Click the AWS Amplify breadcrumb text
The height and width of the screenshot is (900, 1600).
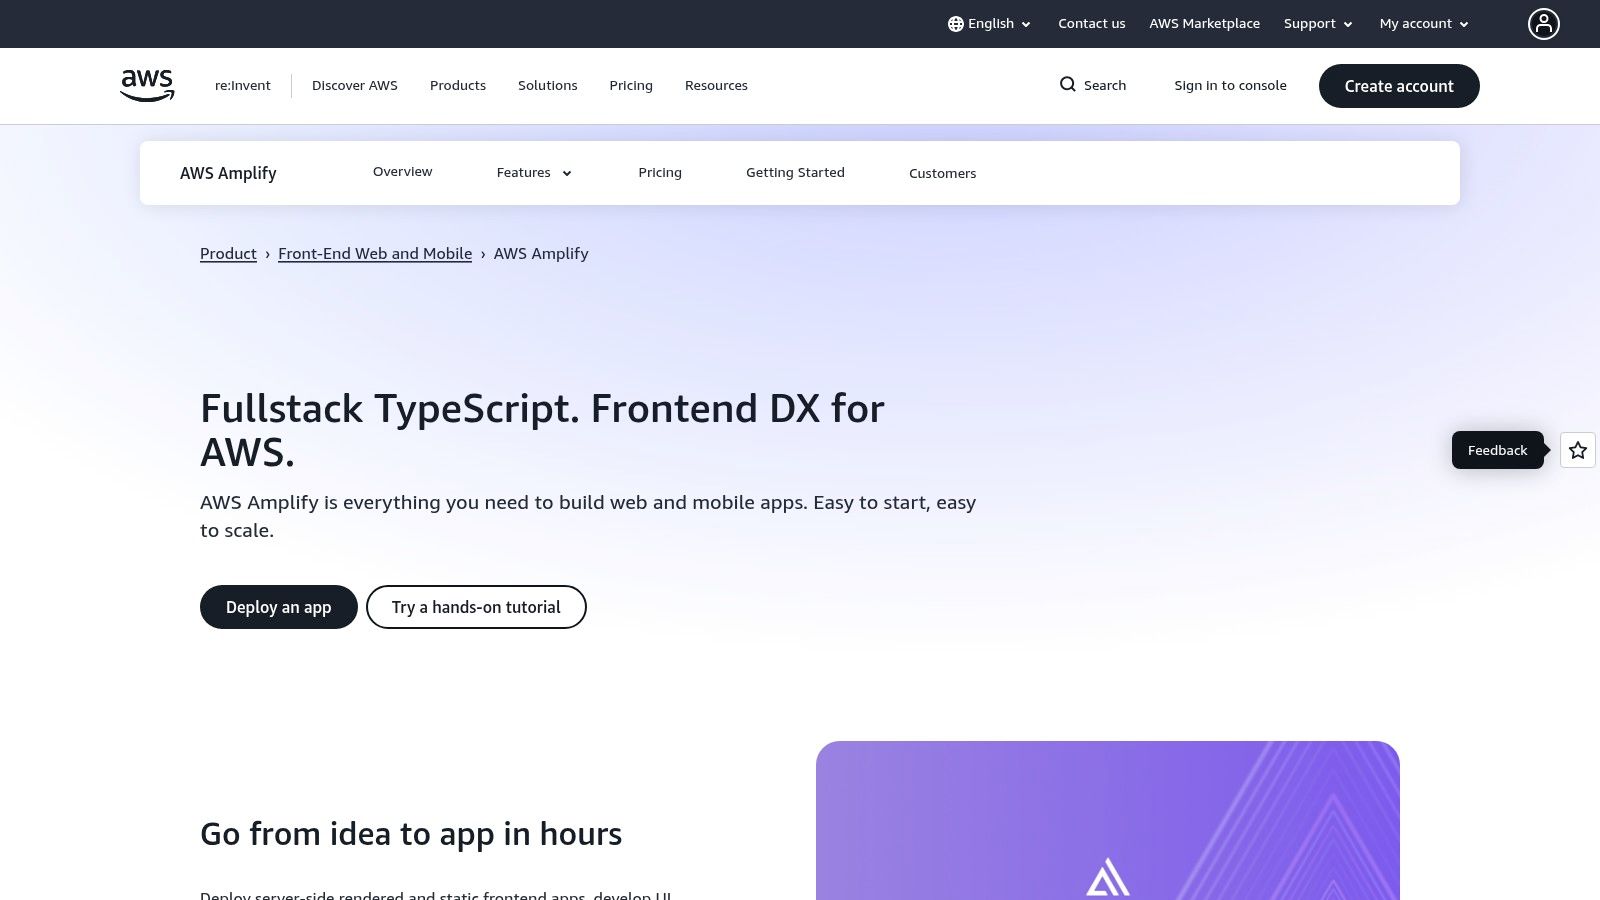[541, 254]
